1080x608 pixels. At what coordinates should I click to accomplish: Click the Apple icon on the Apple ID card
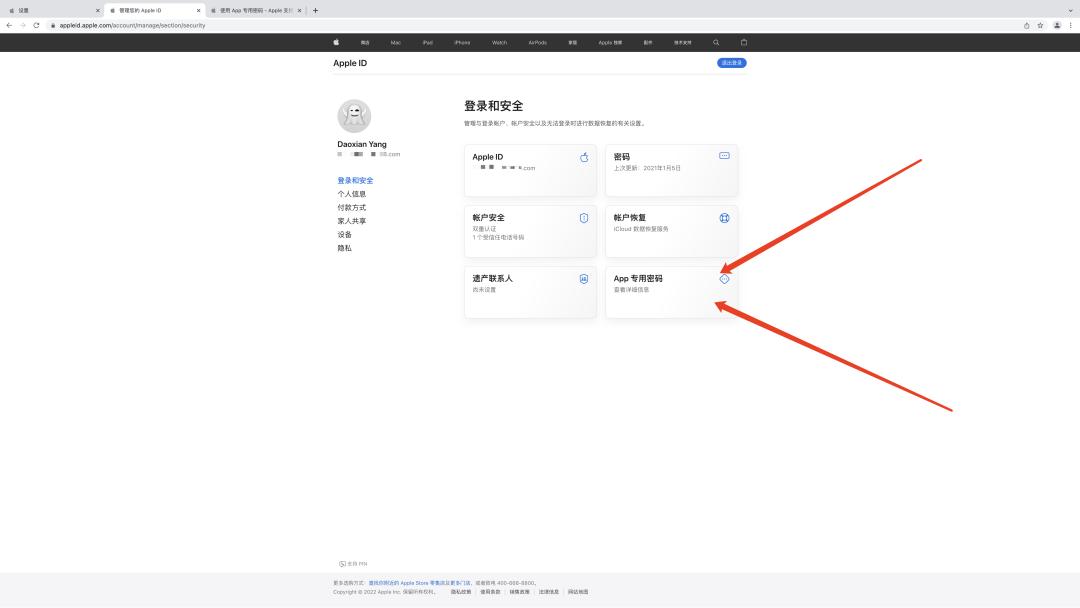(584, 157)
